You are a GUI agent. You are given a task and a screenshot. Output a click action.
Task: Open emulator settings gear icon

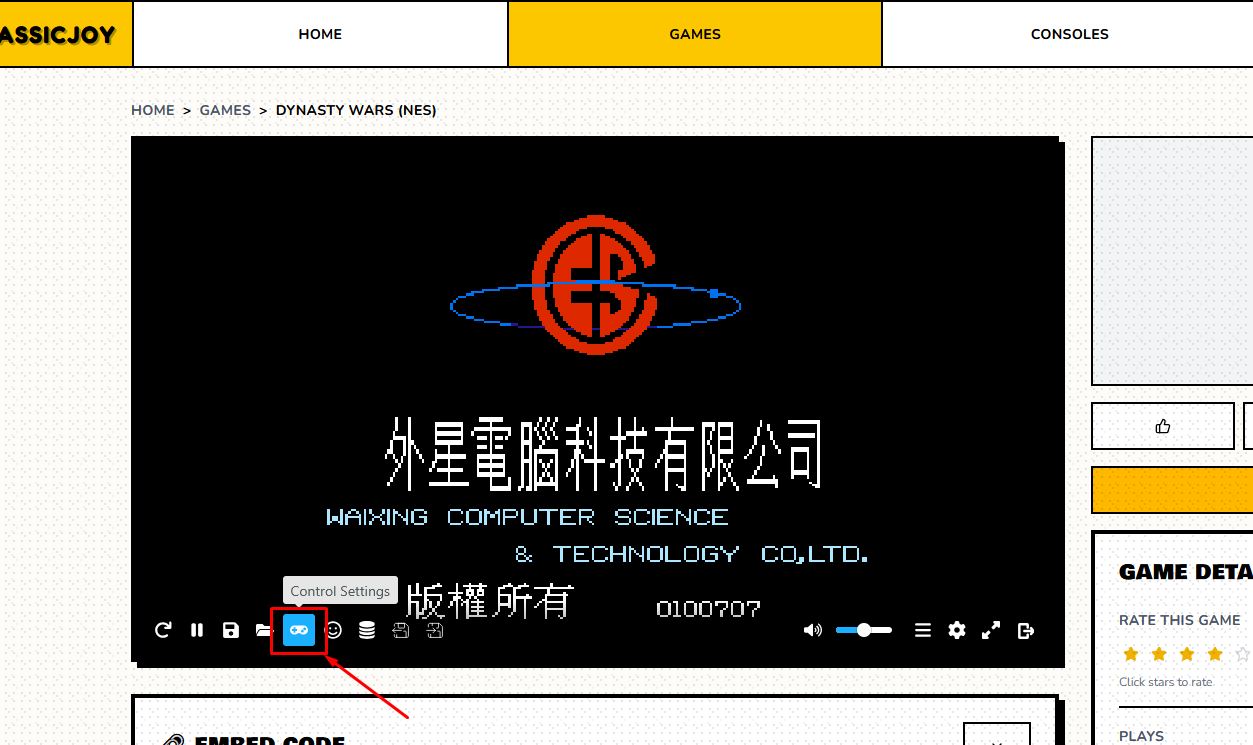tap(957, 630)
